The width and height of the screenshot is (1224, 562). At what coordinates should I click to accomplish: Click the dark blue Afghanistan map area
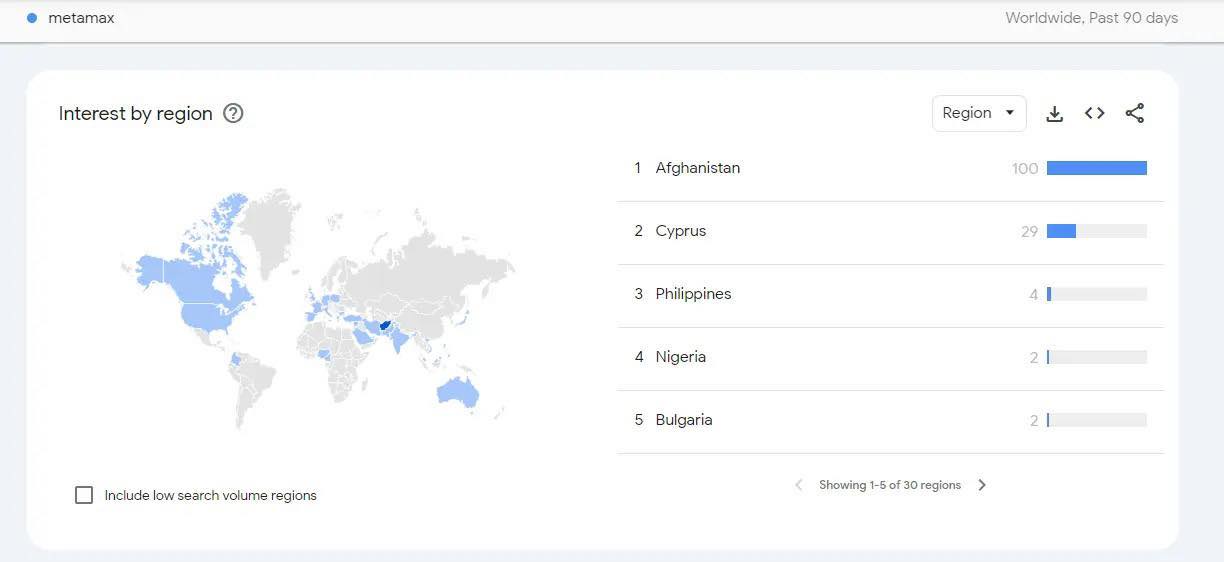click(x=384, y=326)
